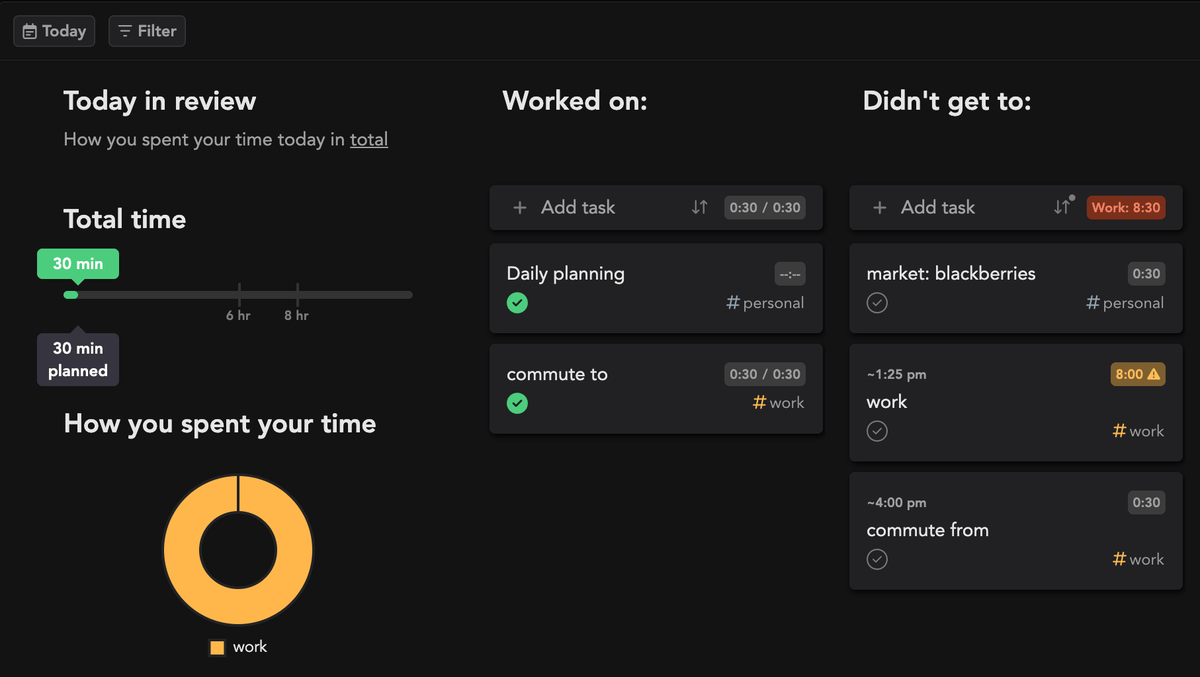Mark the work task complete via its circle

click(x=877, y=431)
